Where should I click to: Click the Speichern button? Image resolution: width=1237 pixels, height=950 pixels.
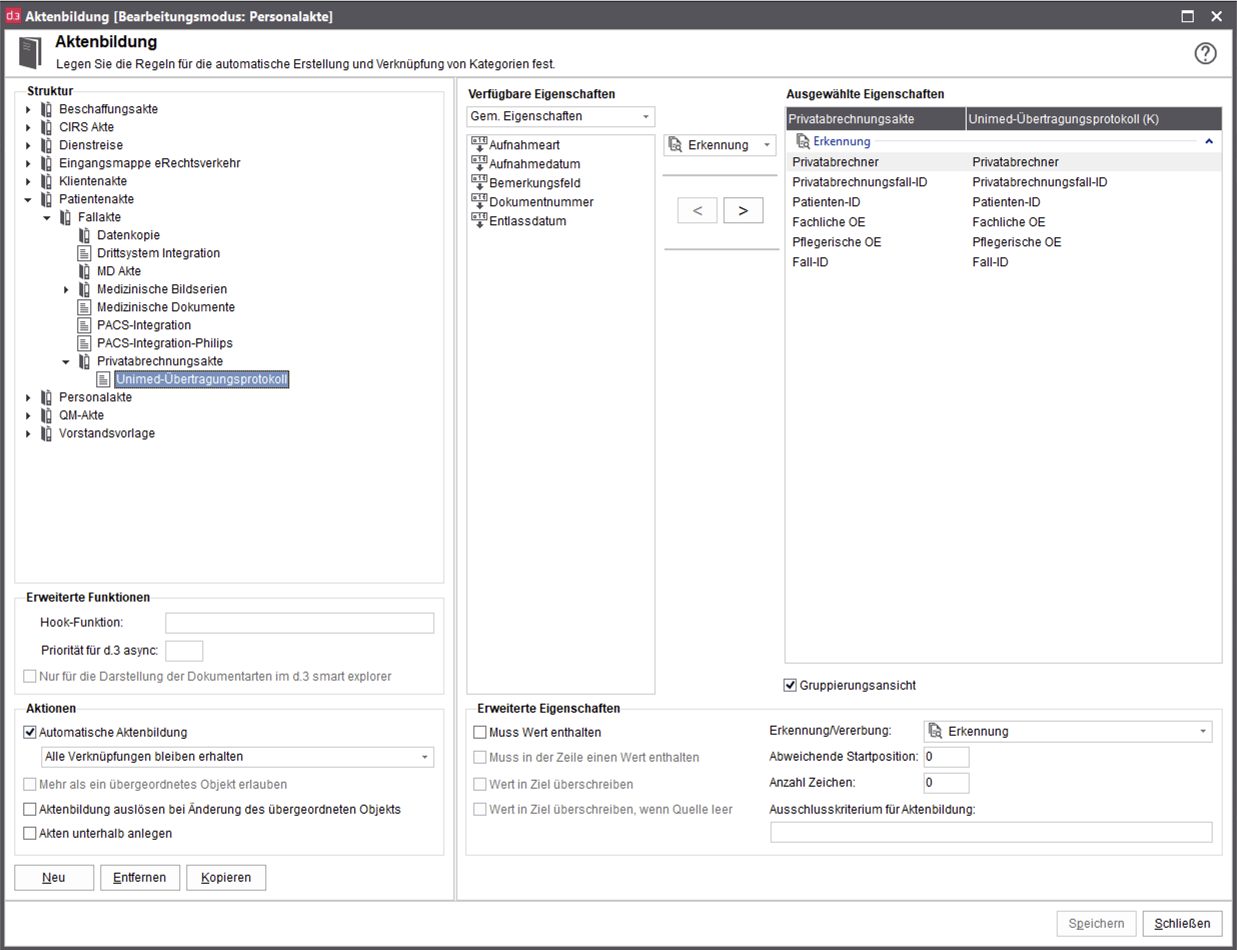[1096, 923]
